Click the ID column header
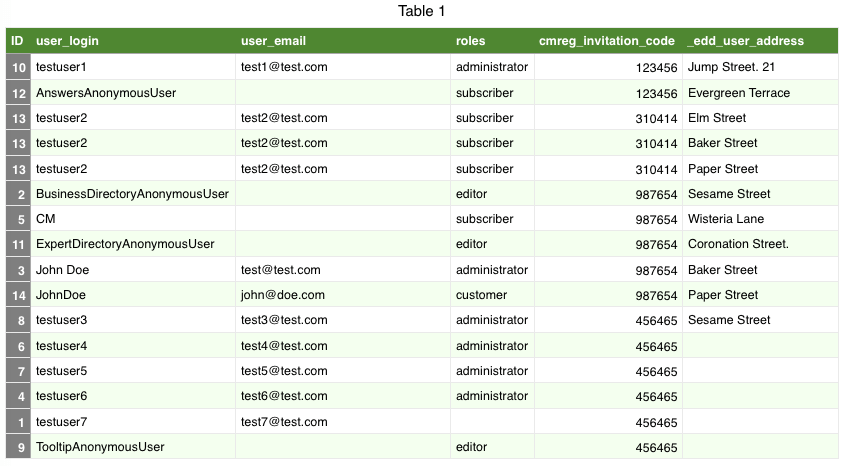This screenshot has width=847, height=466. [17, 41]
